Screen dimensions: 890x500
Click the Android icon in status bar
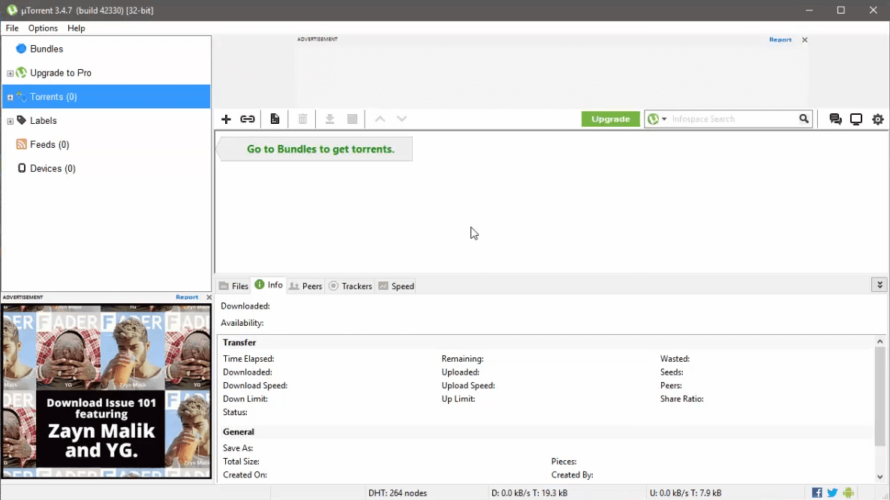pyautogui.click(x=848, y=493)
